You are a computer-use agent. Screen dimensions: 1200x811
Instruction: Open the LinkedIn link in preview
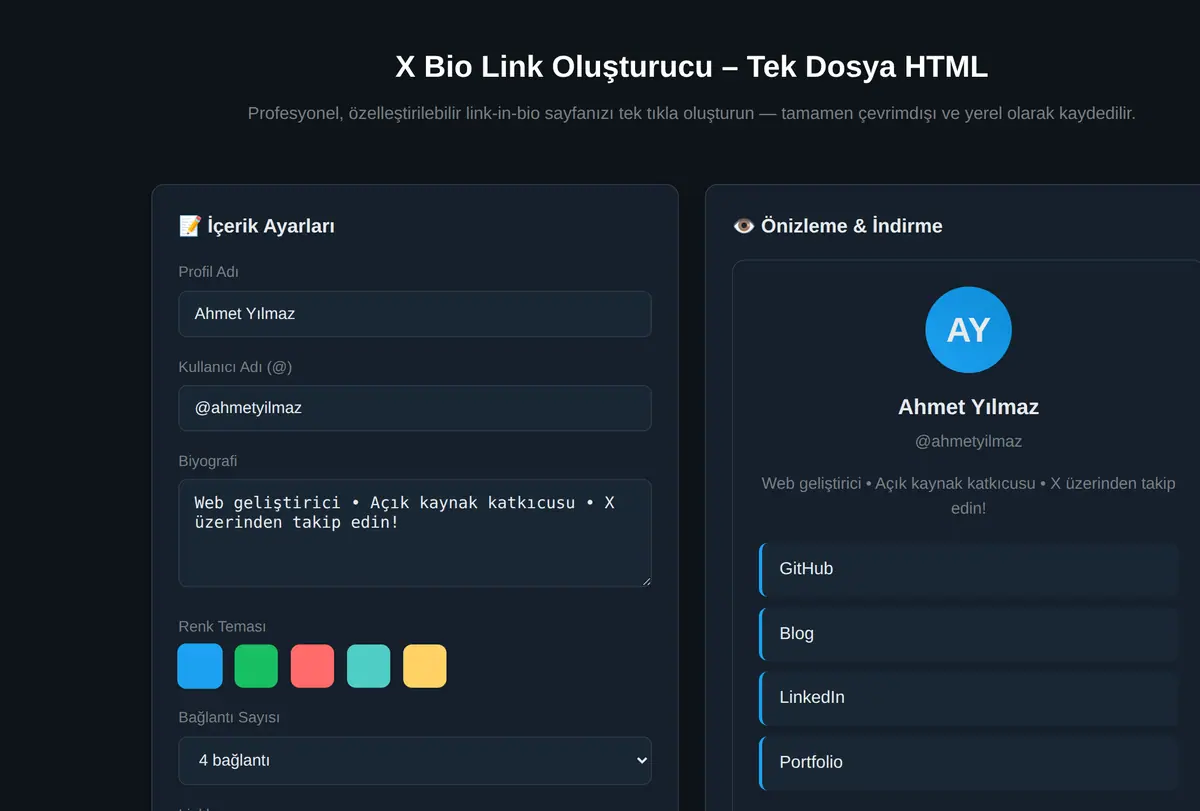pyautogui.click(x=969, y=697)
